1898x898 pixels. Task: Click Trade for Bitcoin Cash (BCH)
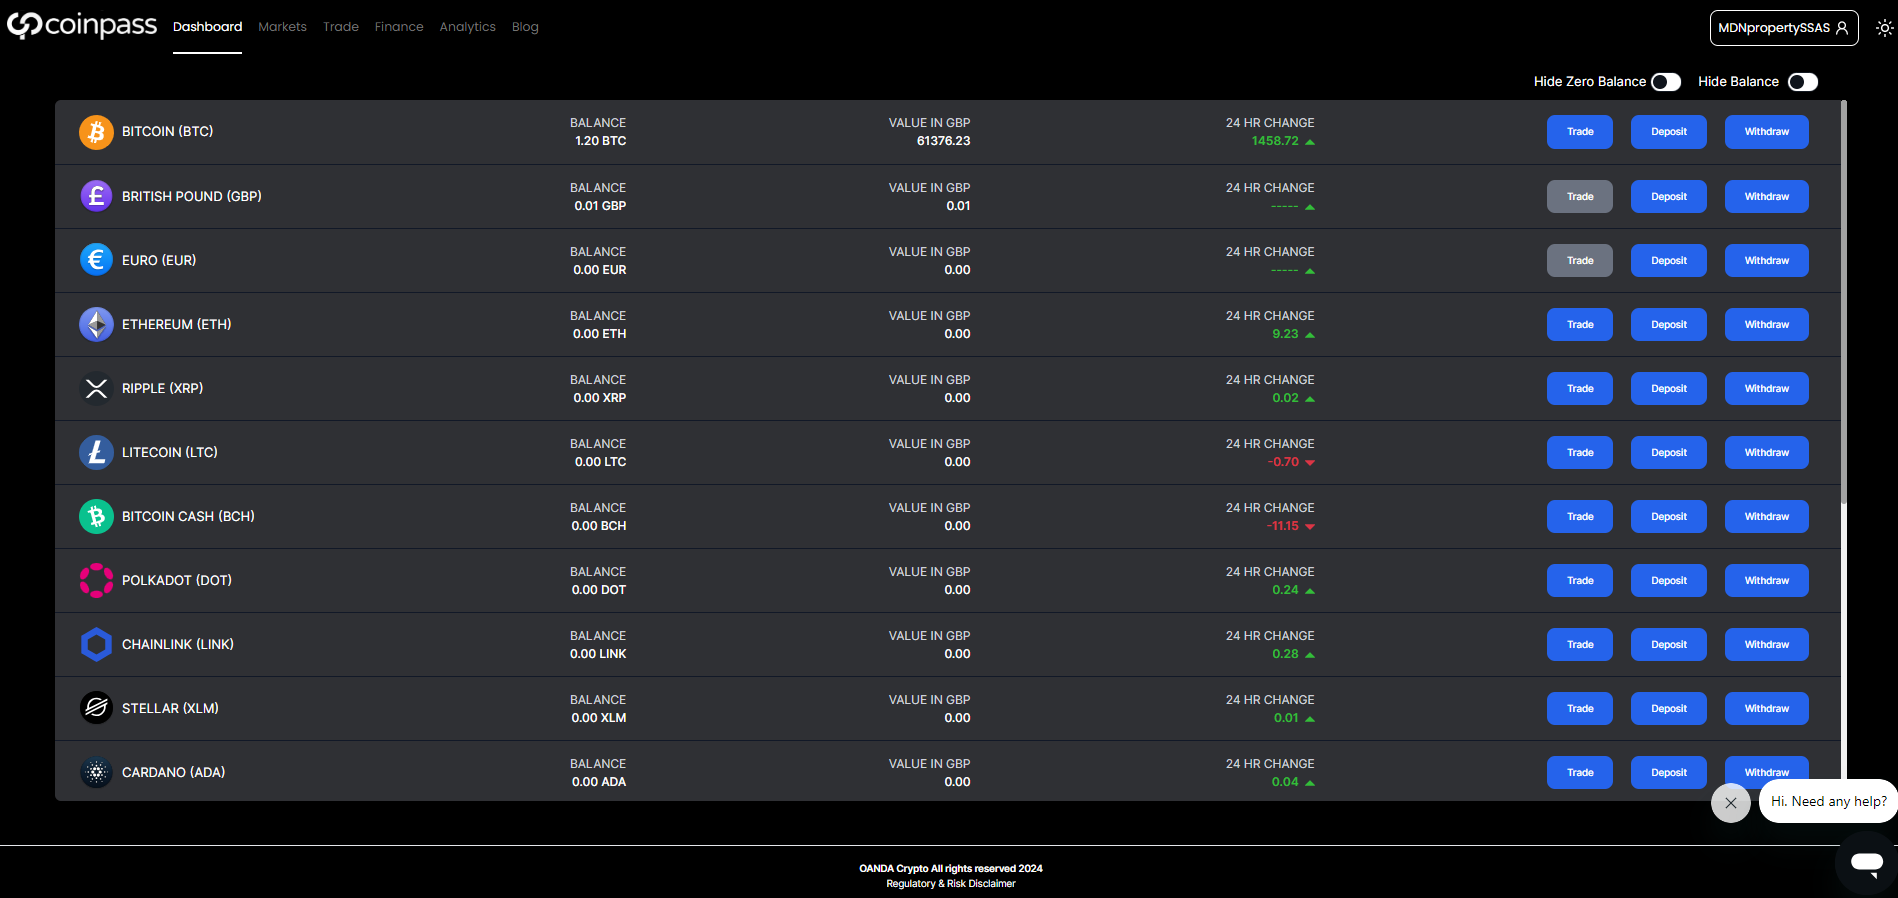point(1580,516)
